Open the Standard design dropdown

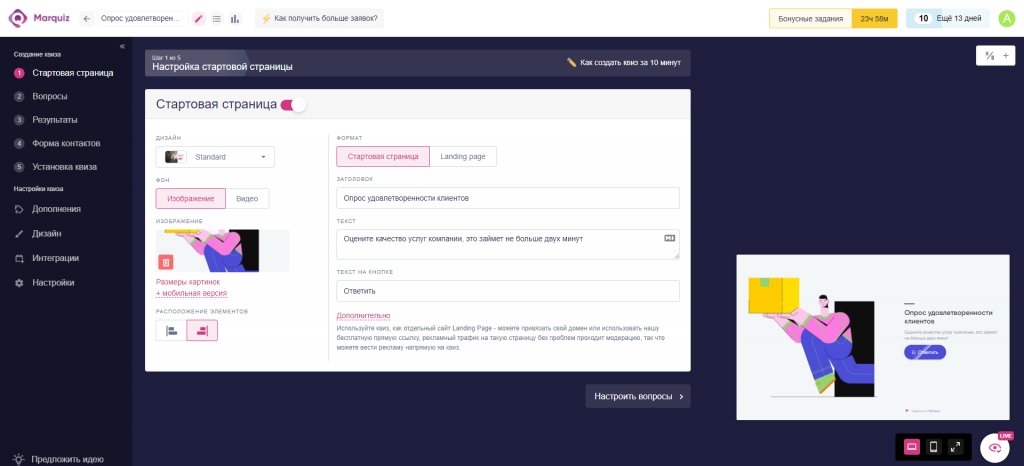215,157
